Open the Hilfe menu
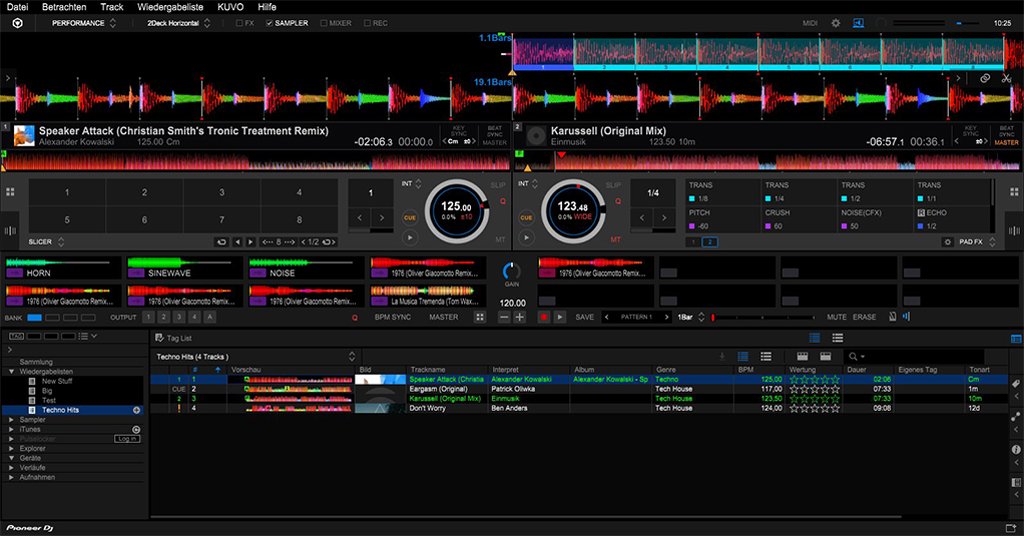The height and width of the screenshot is (536, 1024). pyautogui.click(x=267, y=7)
